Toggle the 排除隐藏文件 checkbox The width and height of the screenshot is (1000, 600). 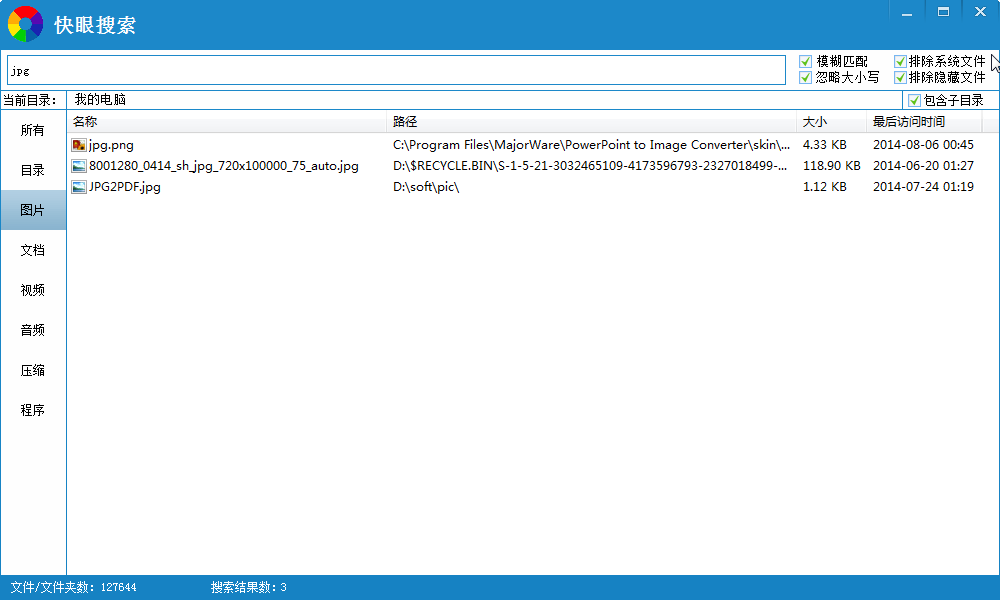coord(900,77)
